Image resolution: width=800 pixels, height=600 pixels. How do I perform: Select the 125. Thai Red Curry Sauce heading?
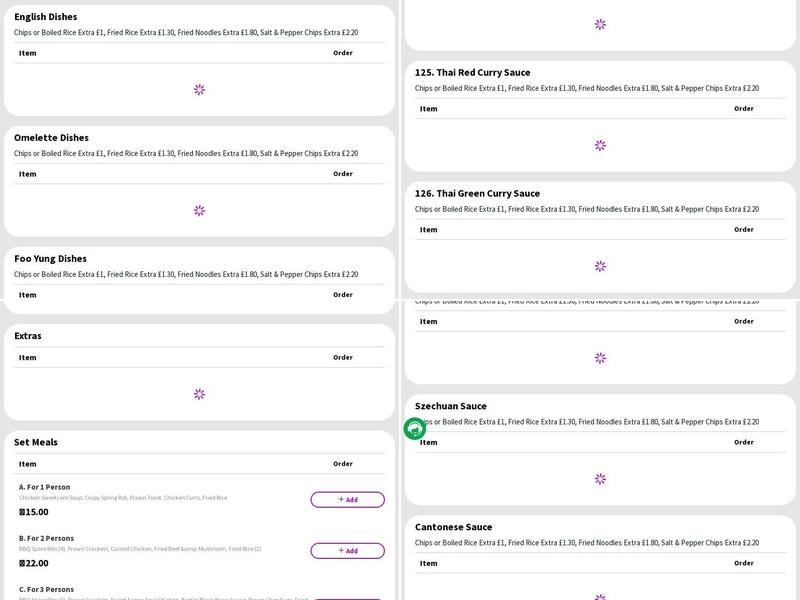coord(472,73)
